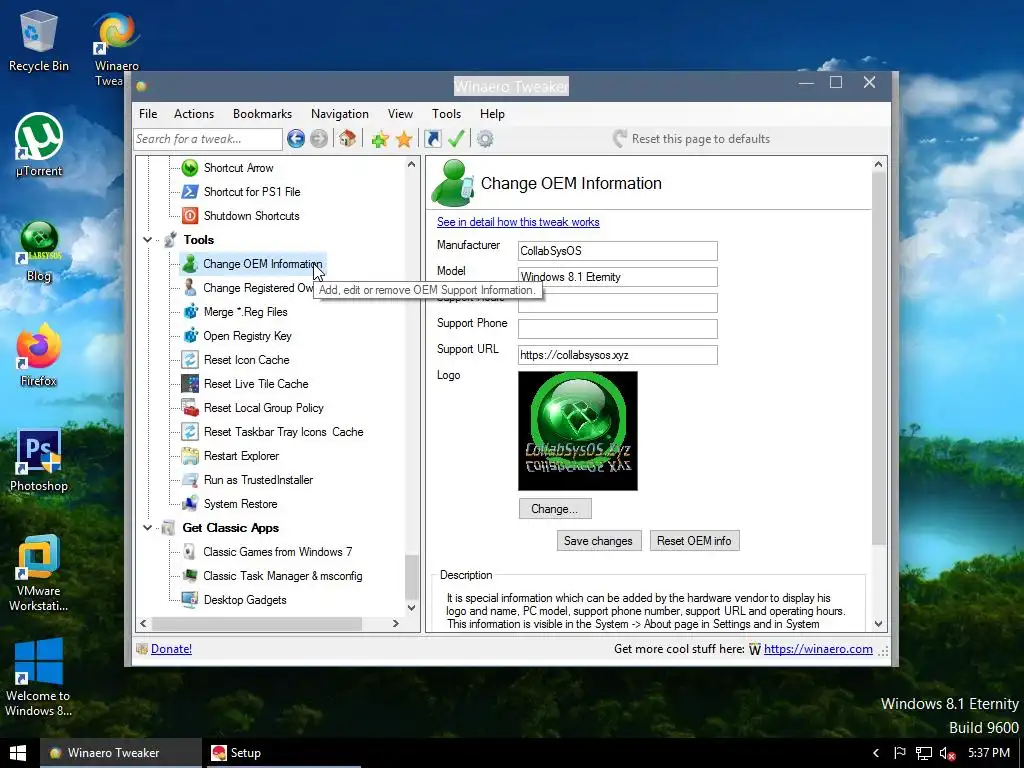
Task: Open the View menu
Action: (x=400, y=114)
